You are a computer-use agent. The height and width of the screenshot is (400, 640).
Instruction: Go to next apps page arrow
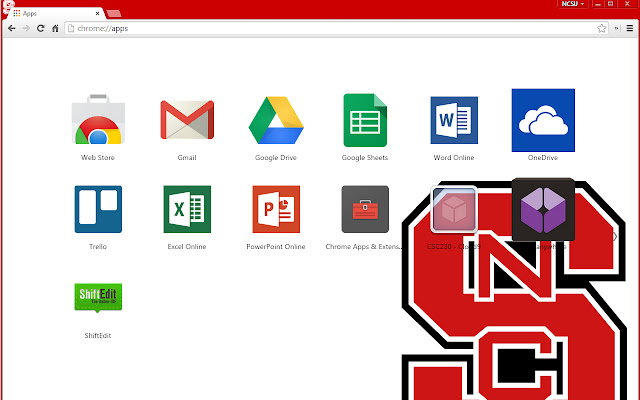(x=615, y=236)
